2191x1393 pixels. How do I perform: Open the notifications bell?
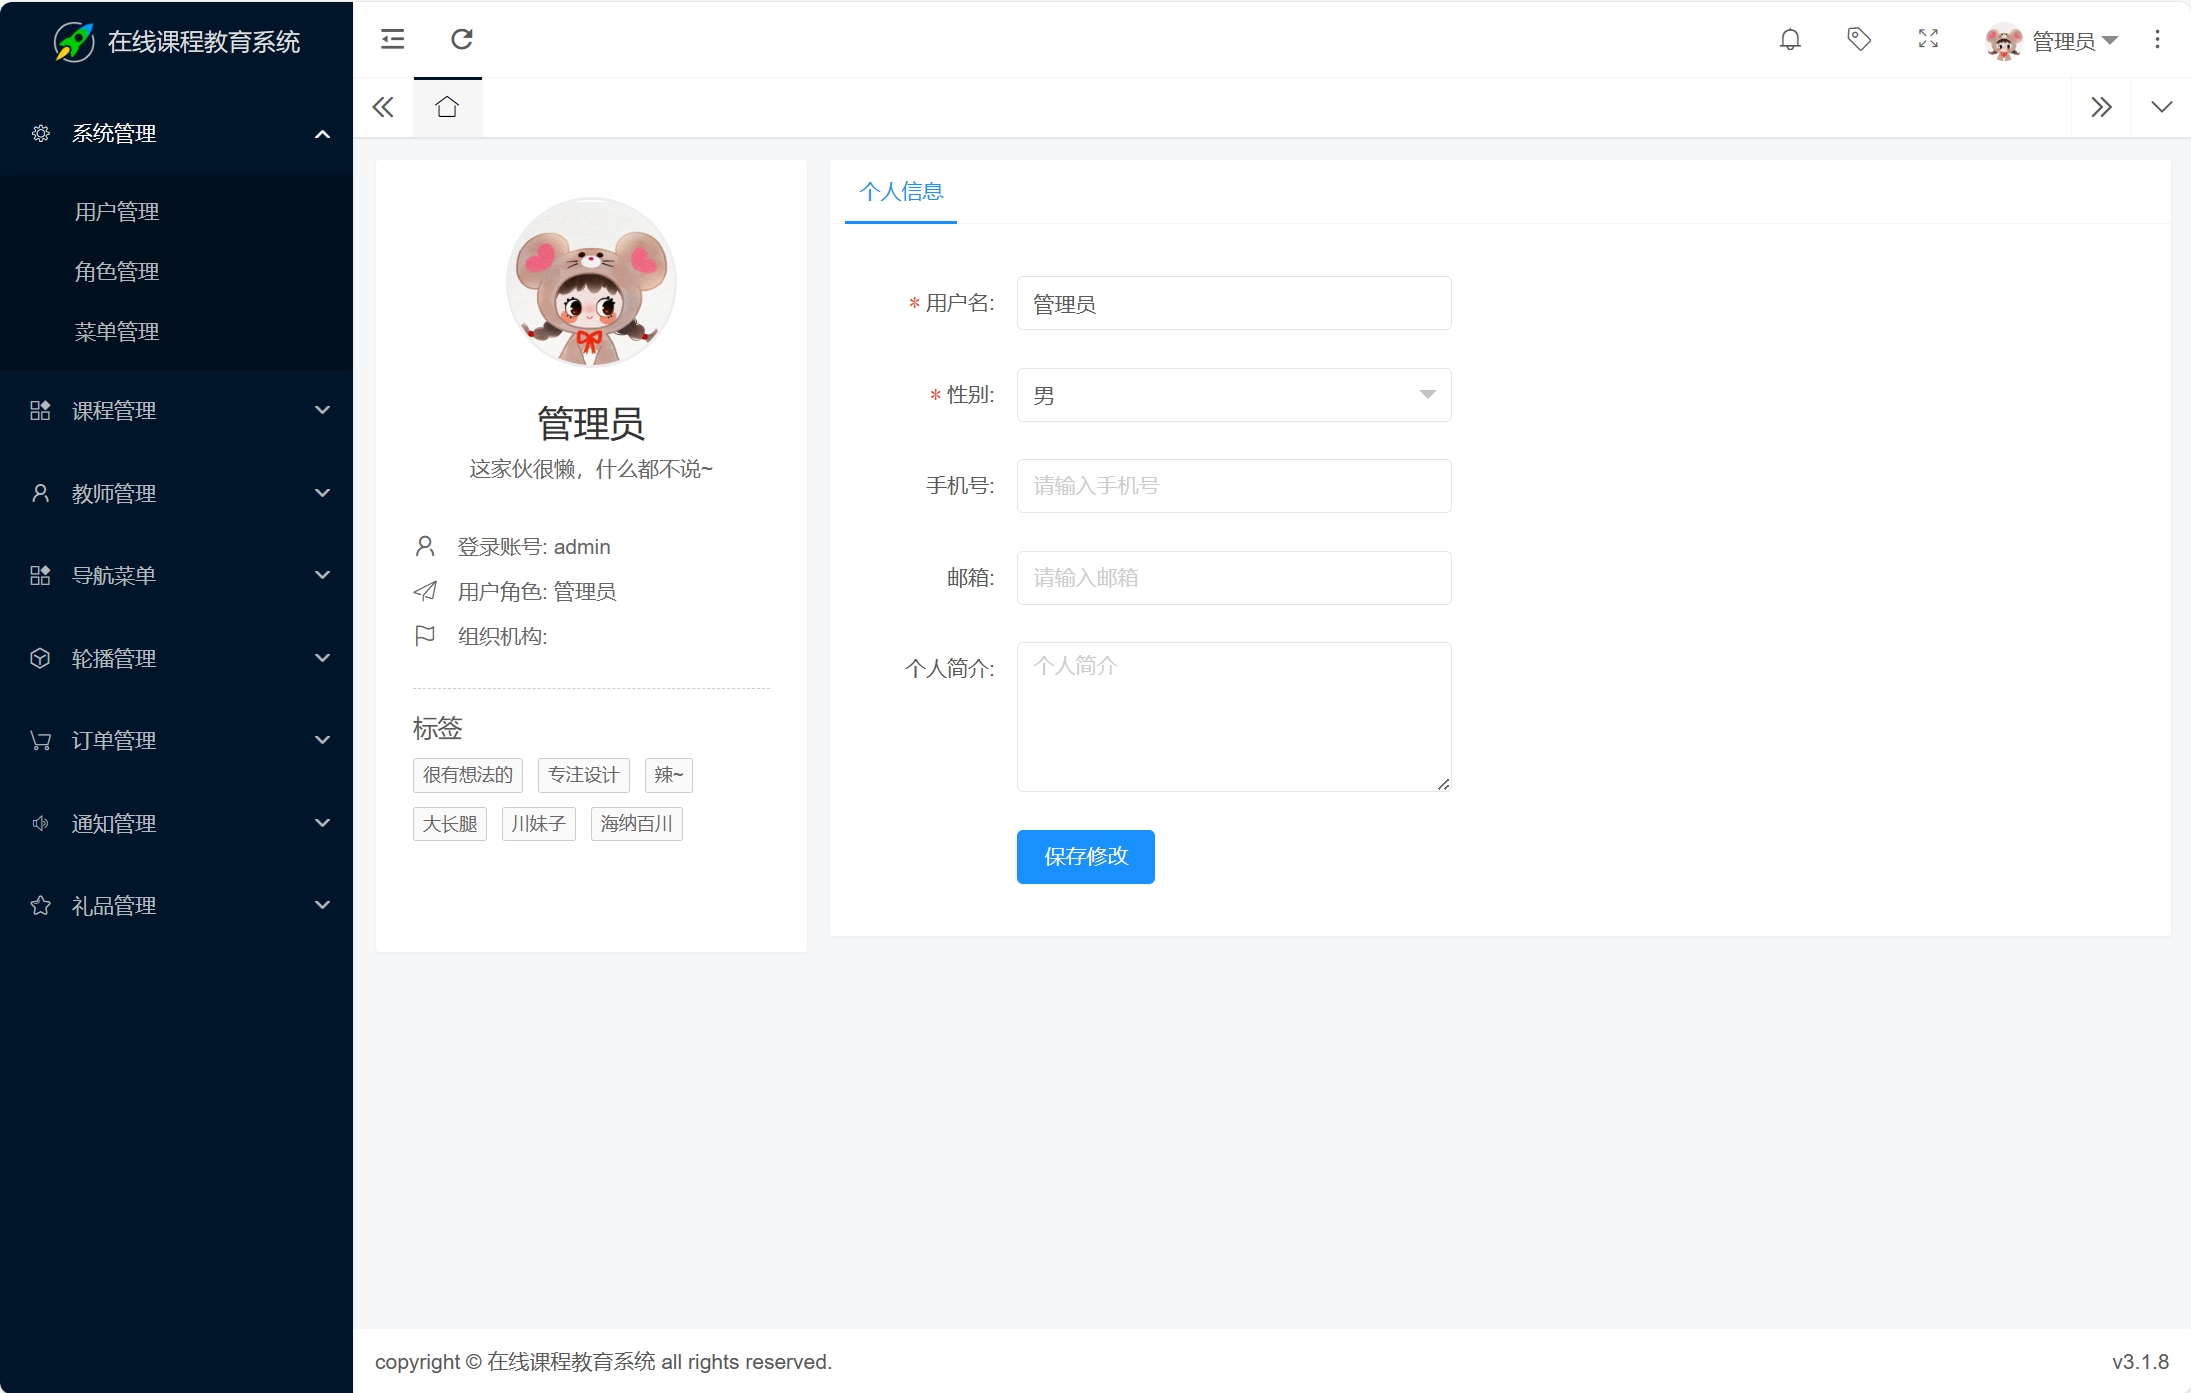[x=1790, y=39]
